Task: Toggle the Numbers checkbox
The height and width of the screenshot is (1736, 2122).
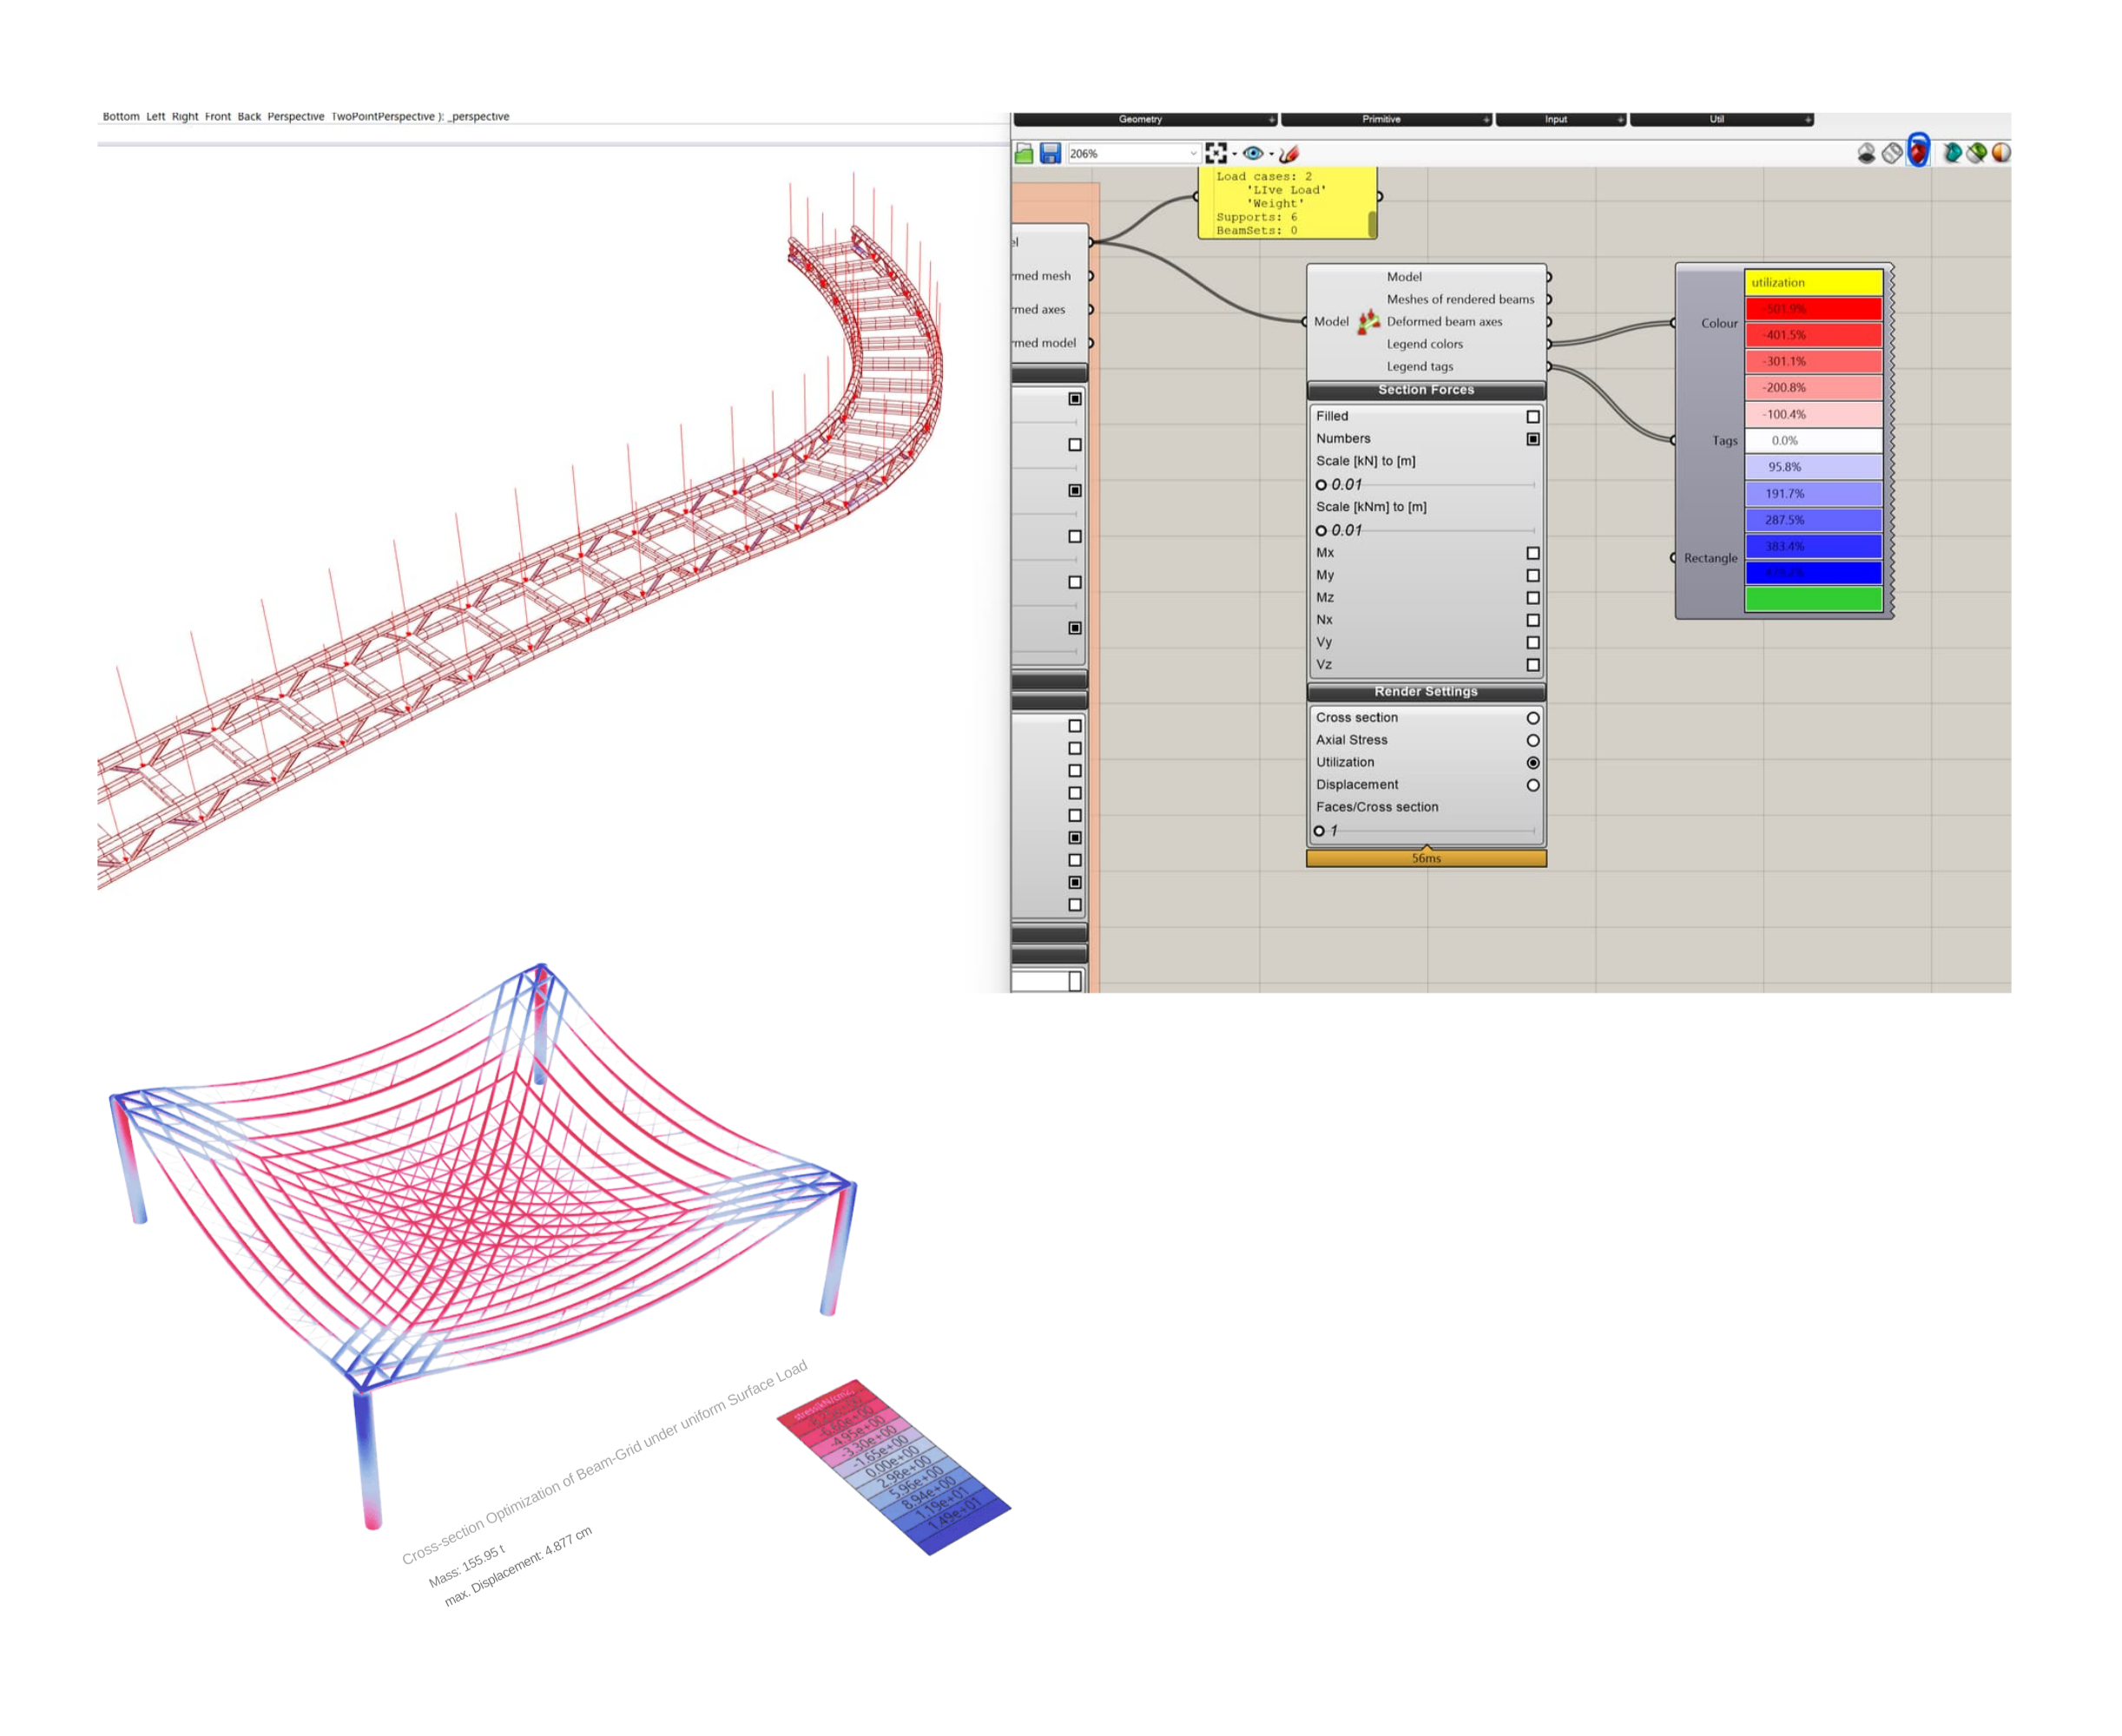Action: click(1532, 439)
